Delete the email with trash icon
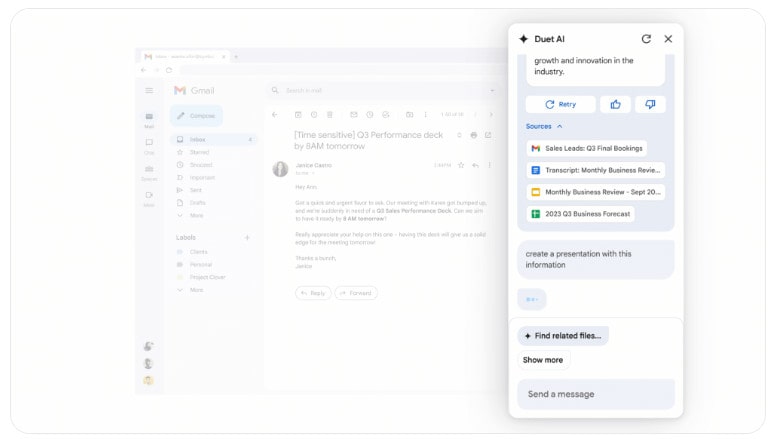Viewport: 773px width, 439px height. coord(330,115)
